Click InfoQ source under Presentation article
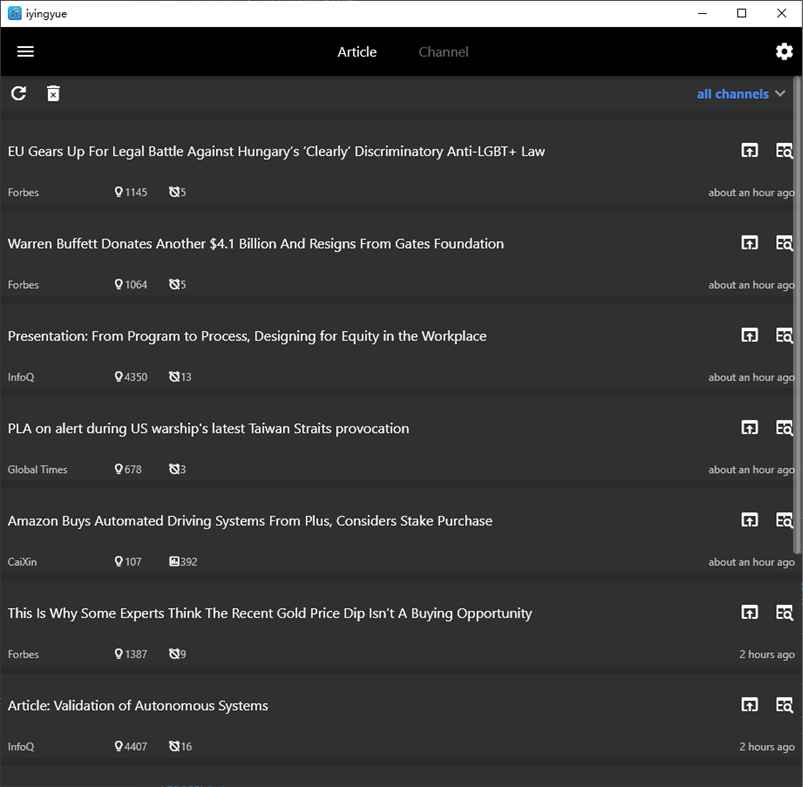This screenshot has width=803, height=787. point(21,377)
